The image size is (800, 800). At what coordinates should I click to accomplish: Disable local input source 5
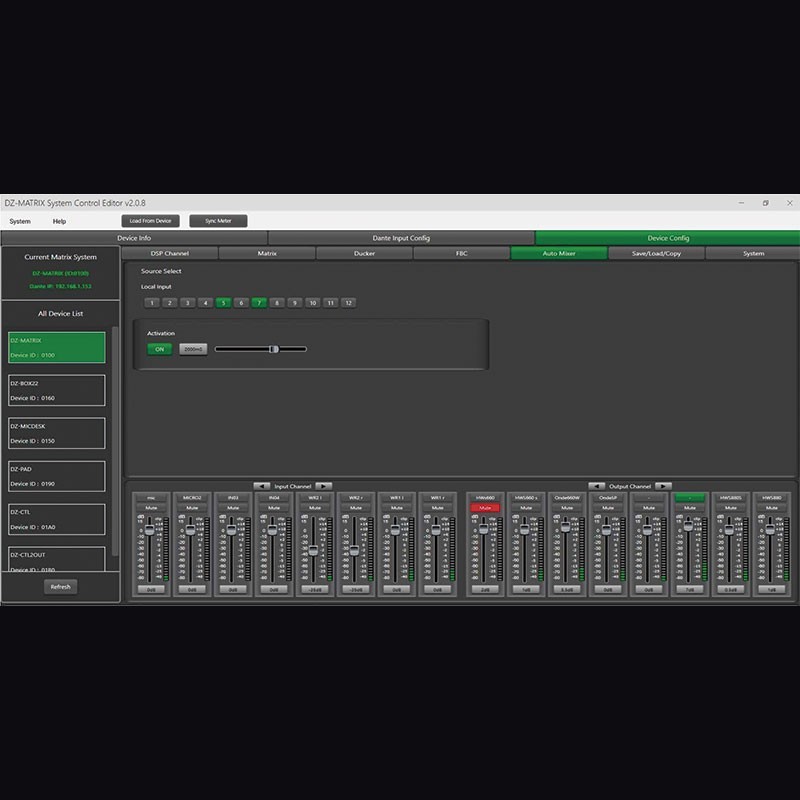click(223, 303)
